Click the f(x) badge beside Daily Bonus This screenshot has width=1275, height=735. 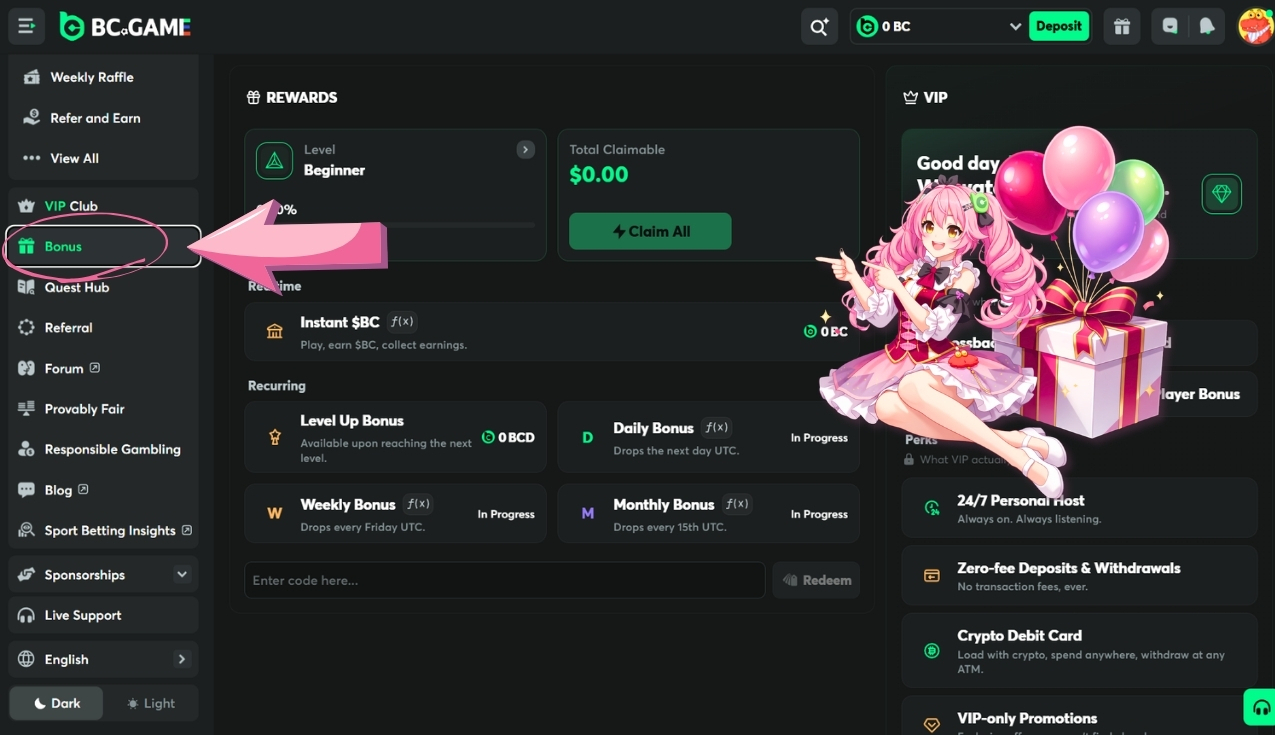point(716,427)
